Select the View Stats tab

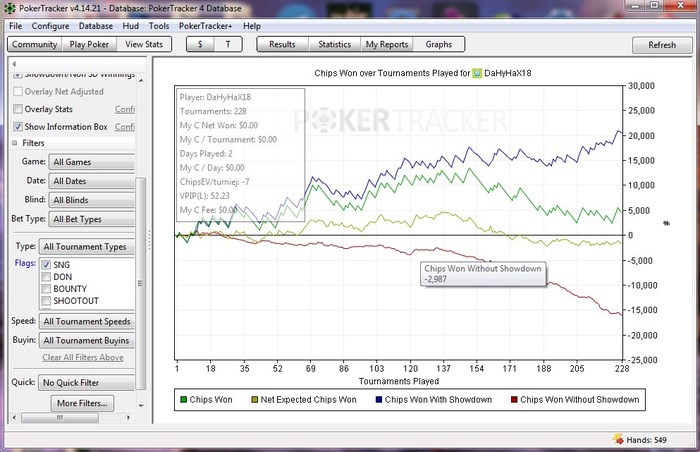click(144, 44)
